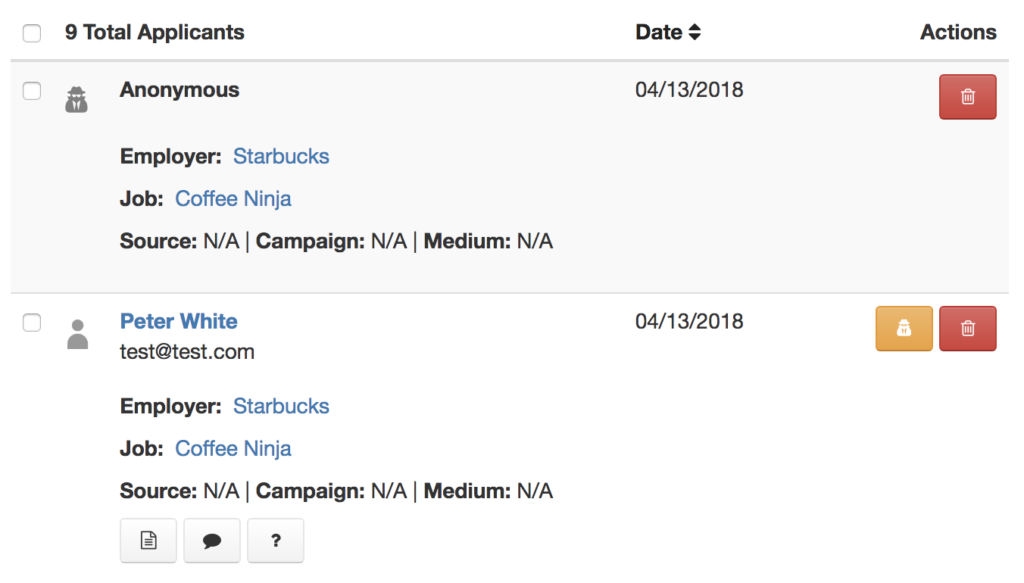1024x583 pixels.
Task: Delete the Anonymous applicant with the trash button
Action: (x=967, y=97)
